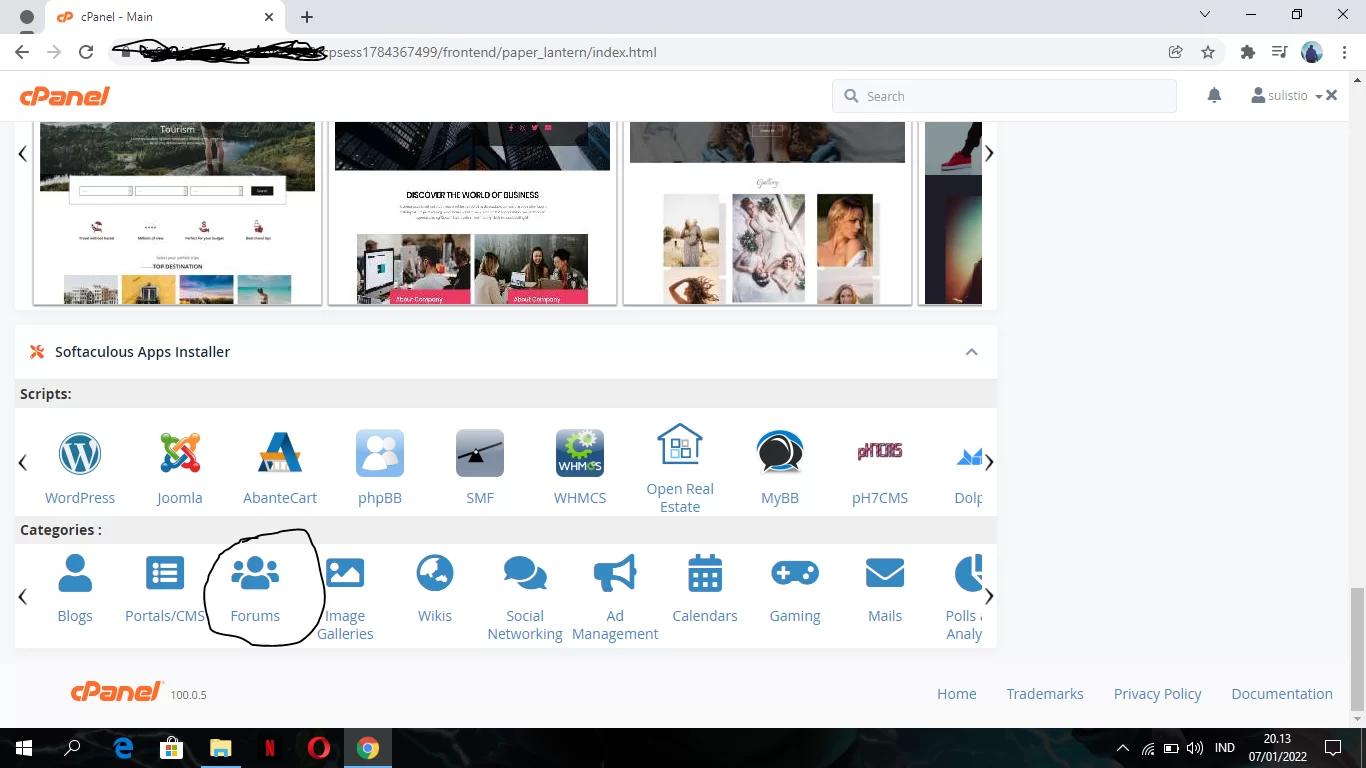Screen dimensions: 1366x768
Task: Open a new browser tab
Action: [307, 17]
